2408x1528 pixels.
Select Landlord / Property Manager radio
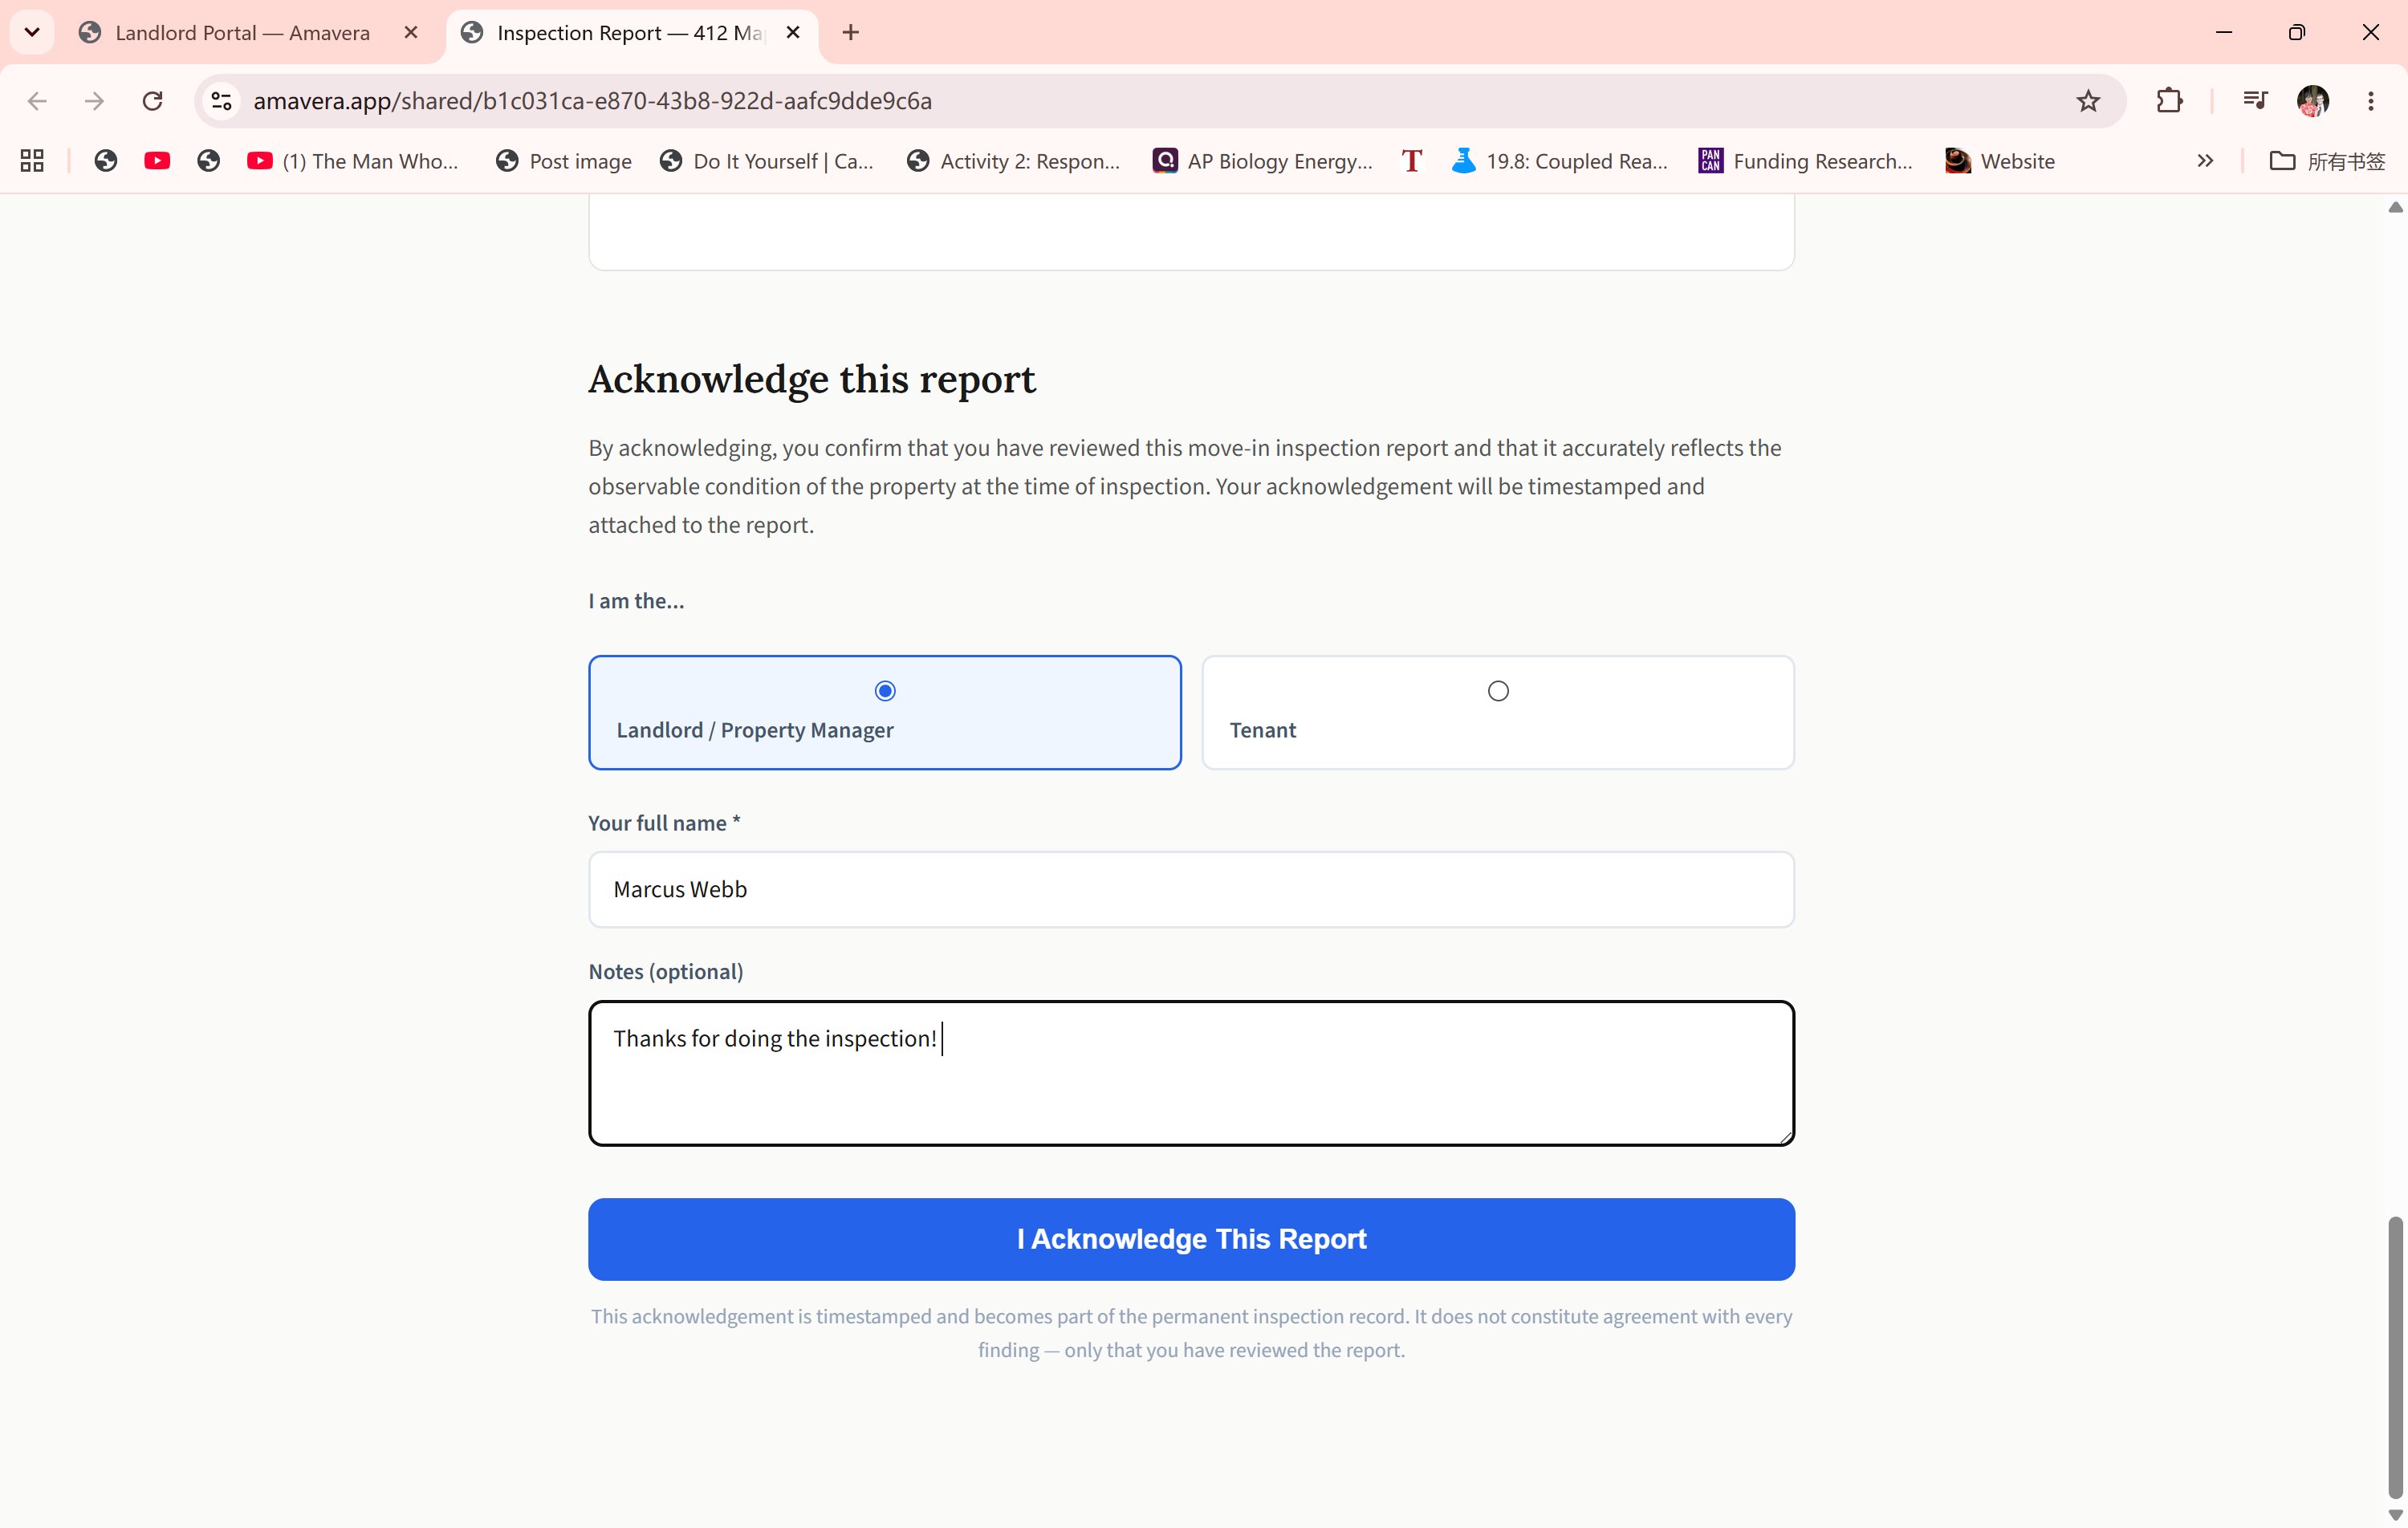pos(885,690)
